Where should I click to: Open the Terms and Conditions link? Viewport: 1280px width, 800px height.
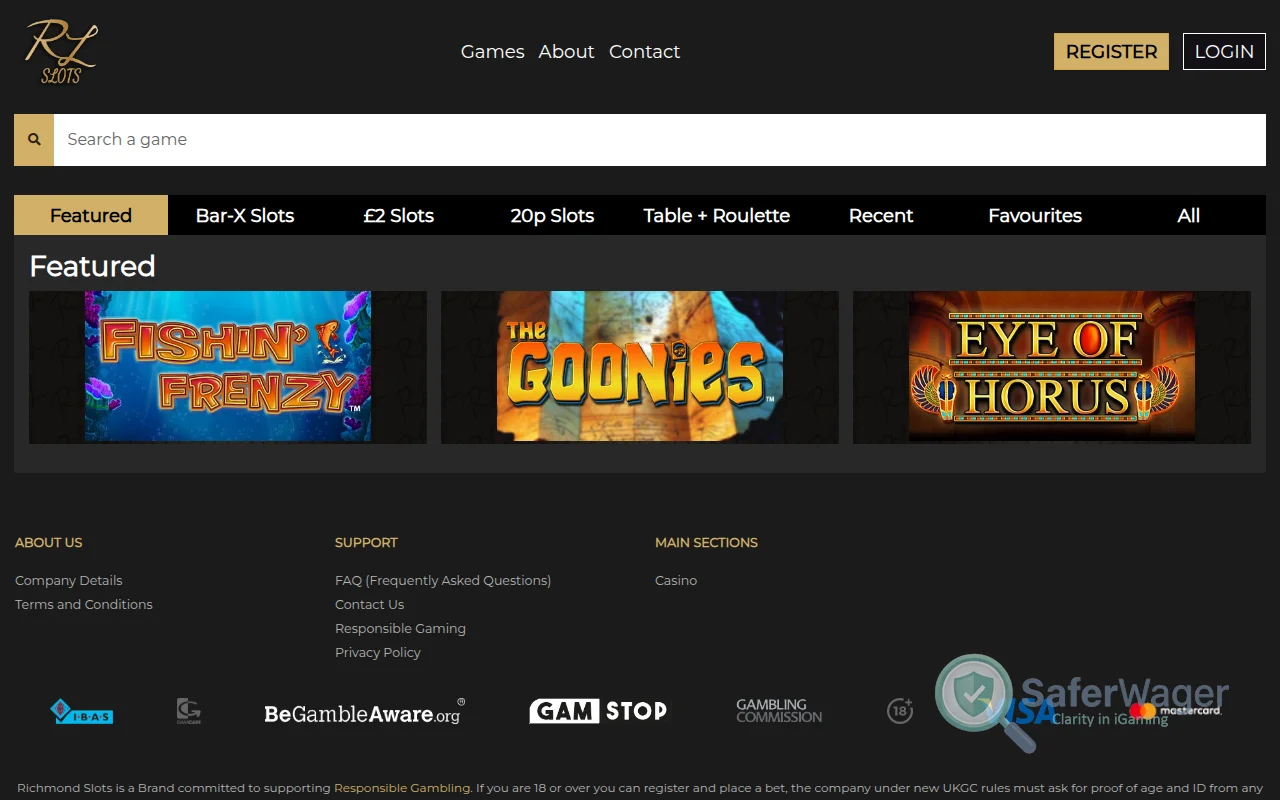pyautogui.click(x=84, y=604)
